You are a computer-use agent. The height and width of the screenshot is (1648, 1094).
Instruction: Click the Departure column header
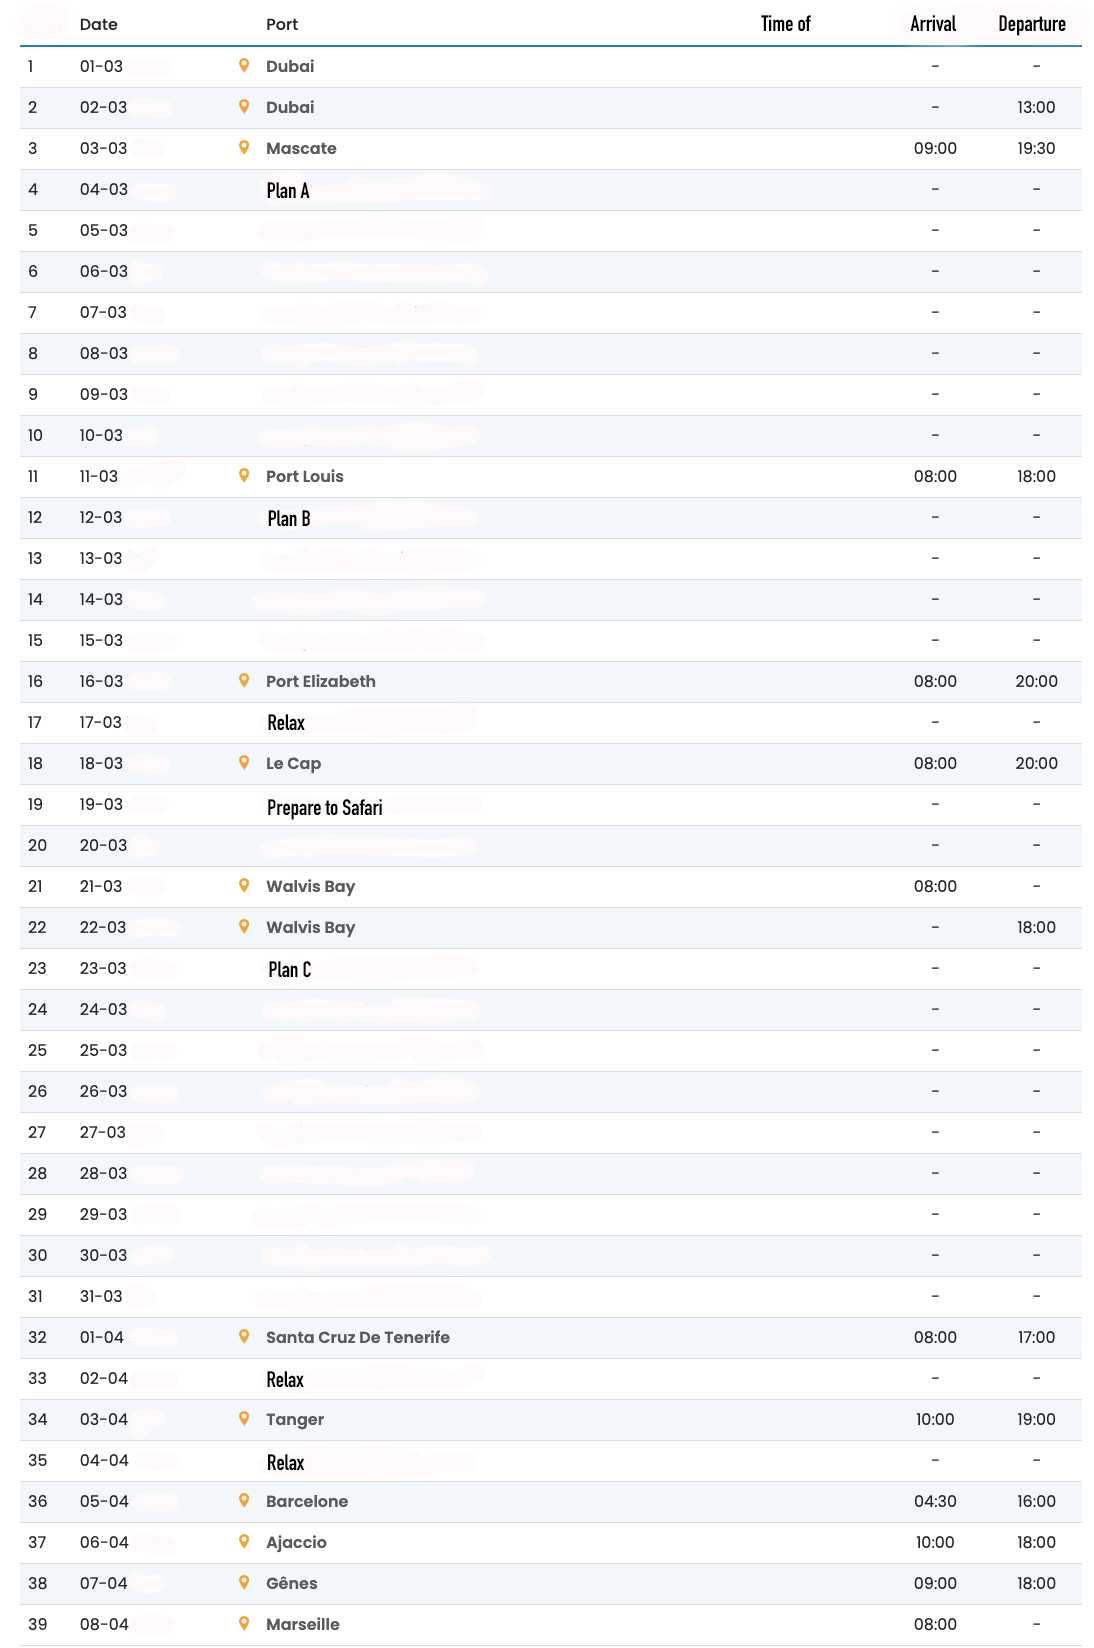(x=1032, y=24)
